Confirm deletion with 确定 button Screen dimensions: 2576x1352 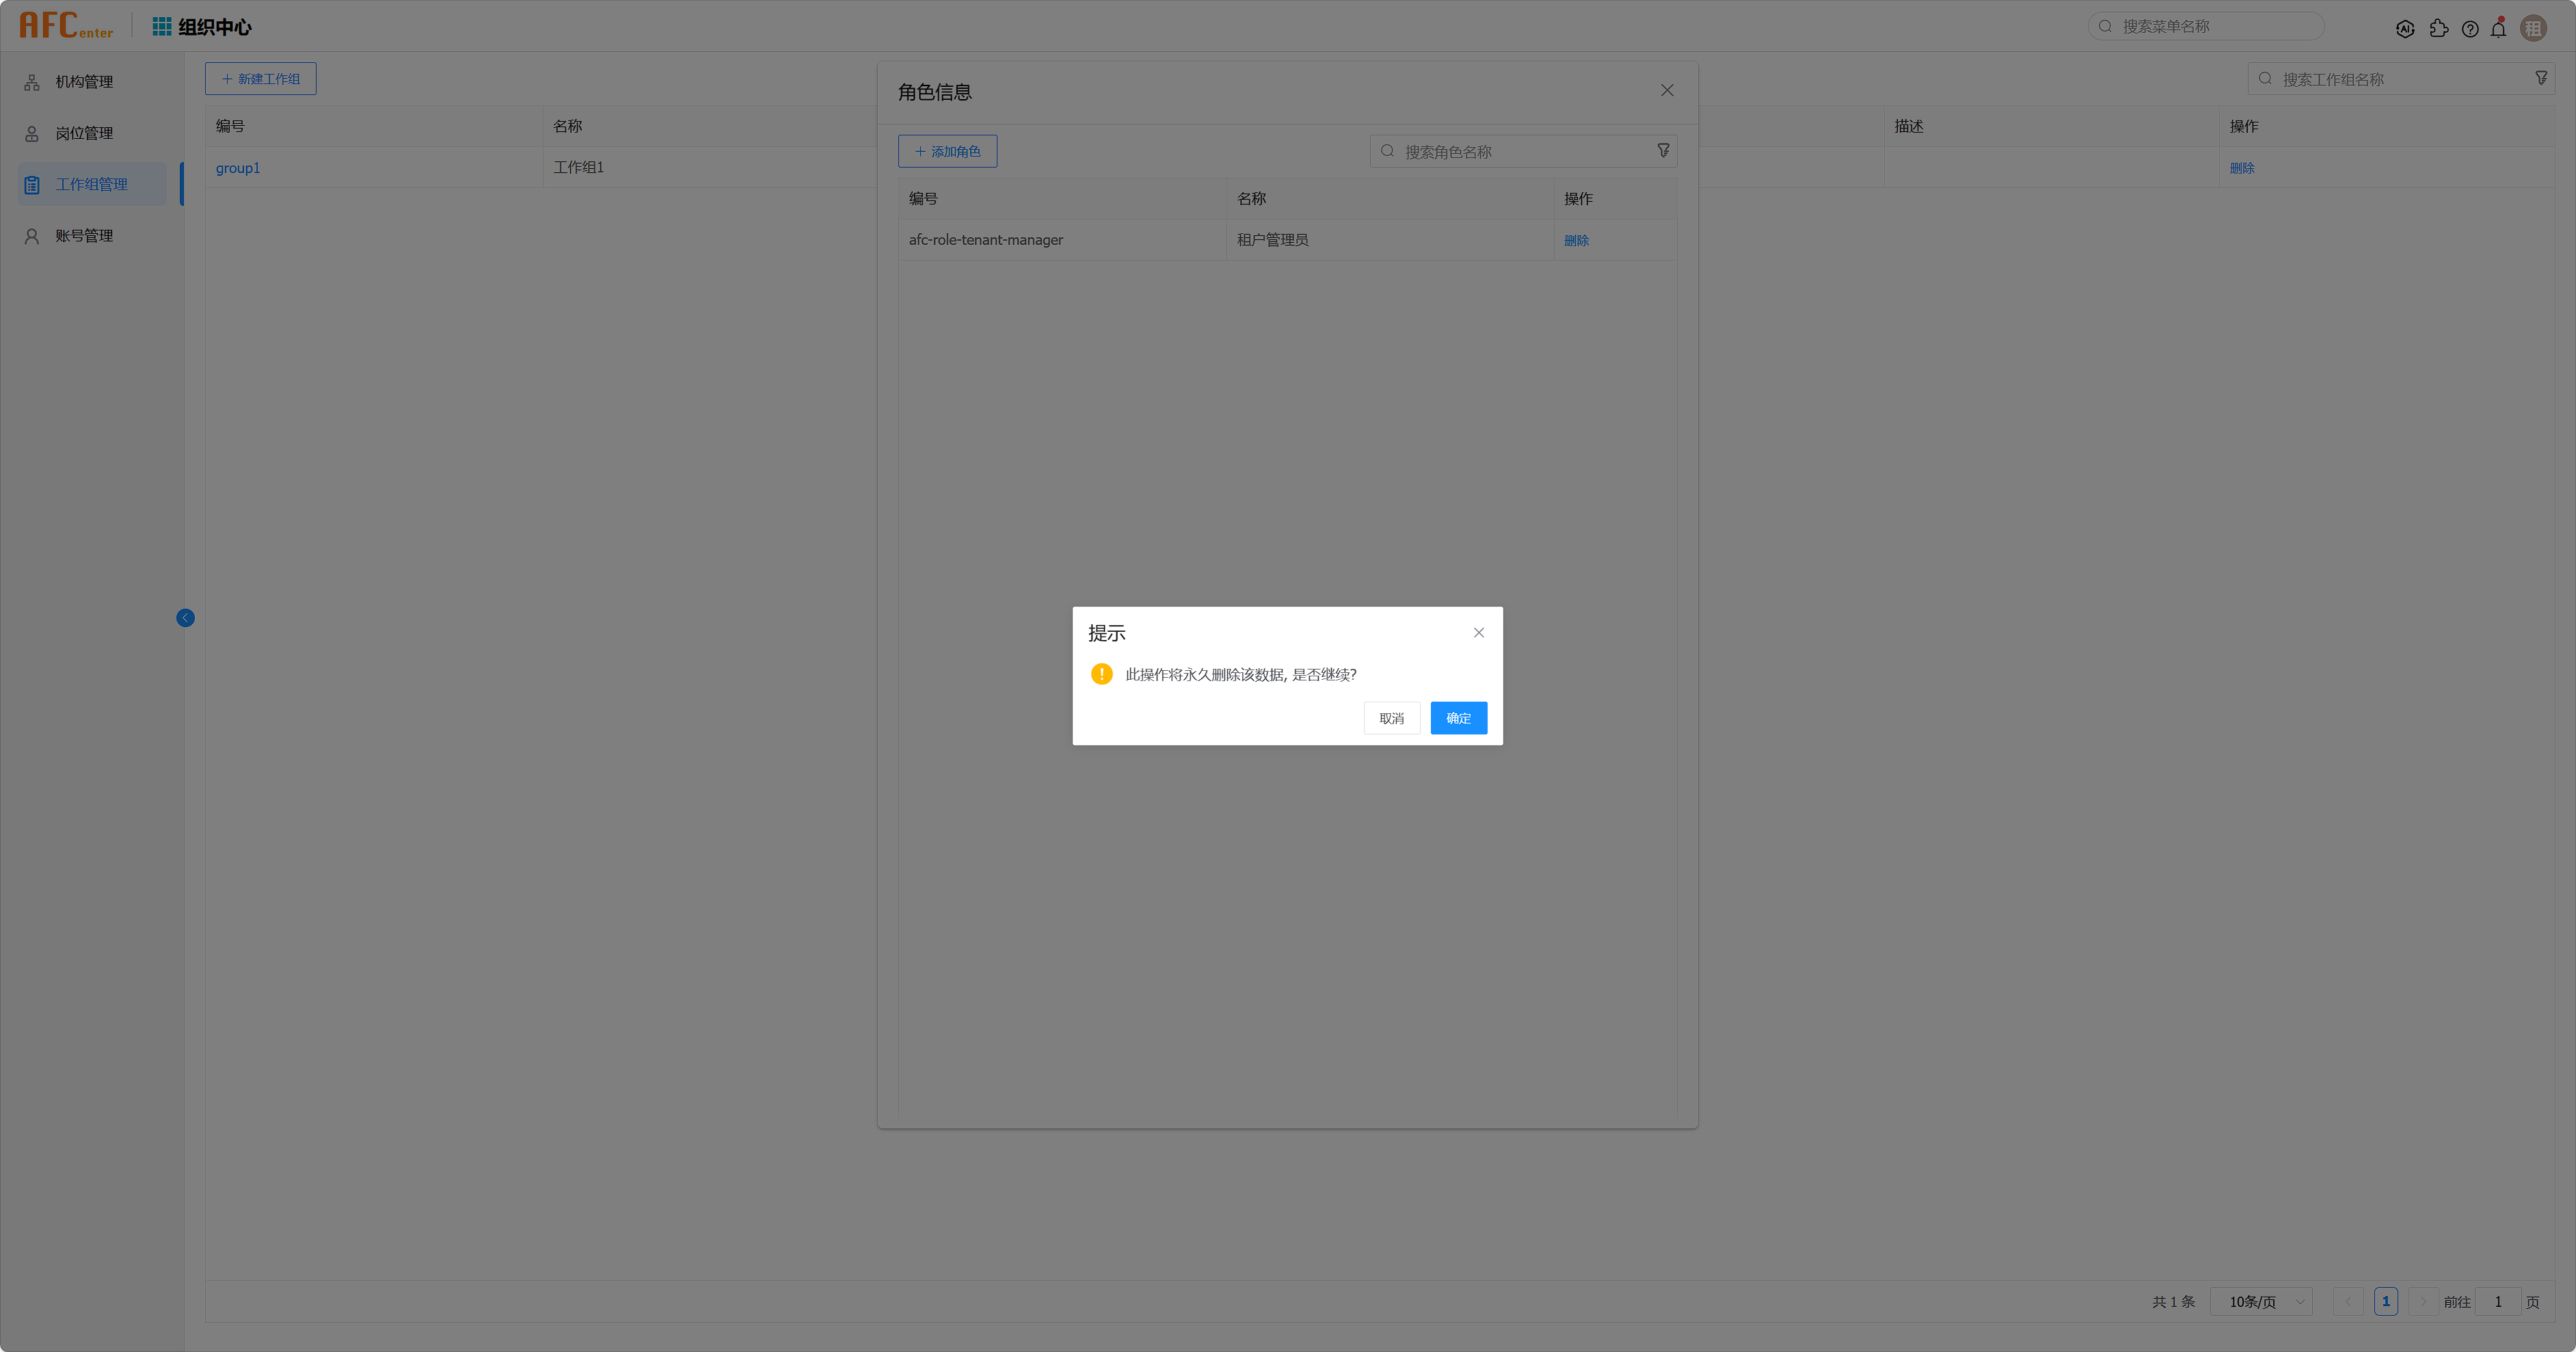(1458, 718)
